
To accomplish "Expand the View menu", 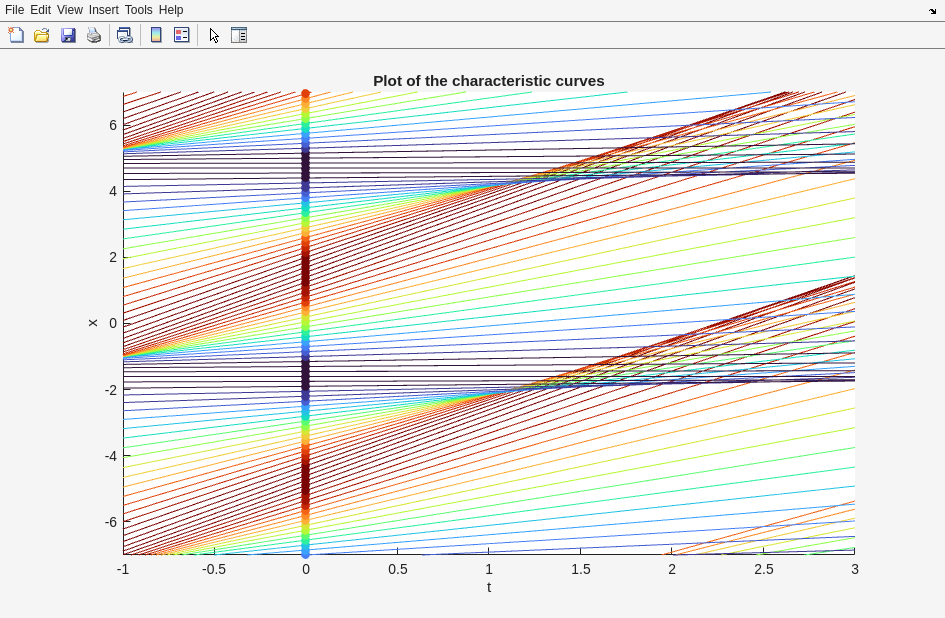I will click(70, 10).
